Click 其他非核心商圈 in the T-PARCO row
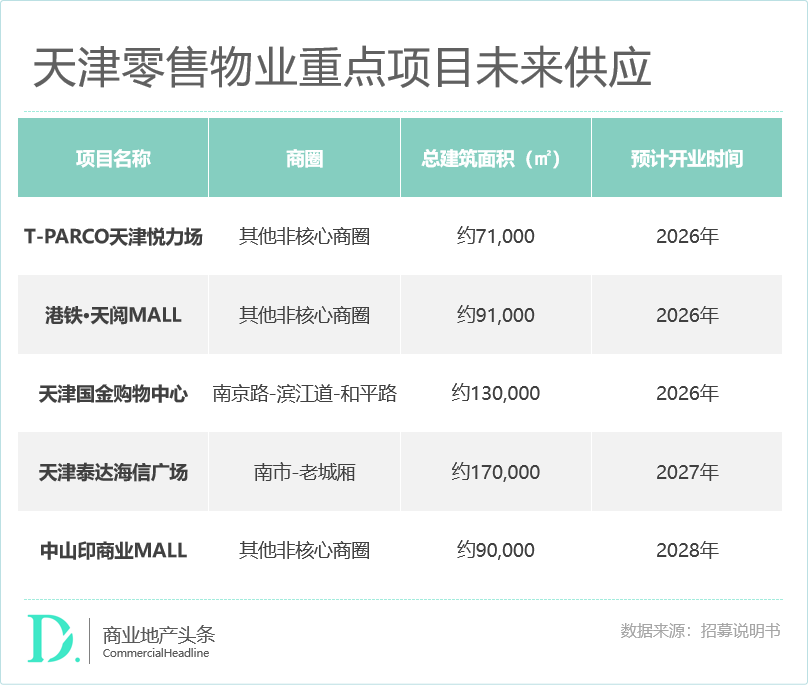The width and height of the screenshot is (808, 685). click(x=305, y=237)
